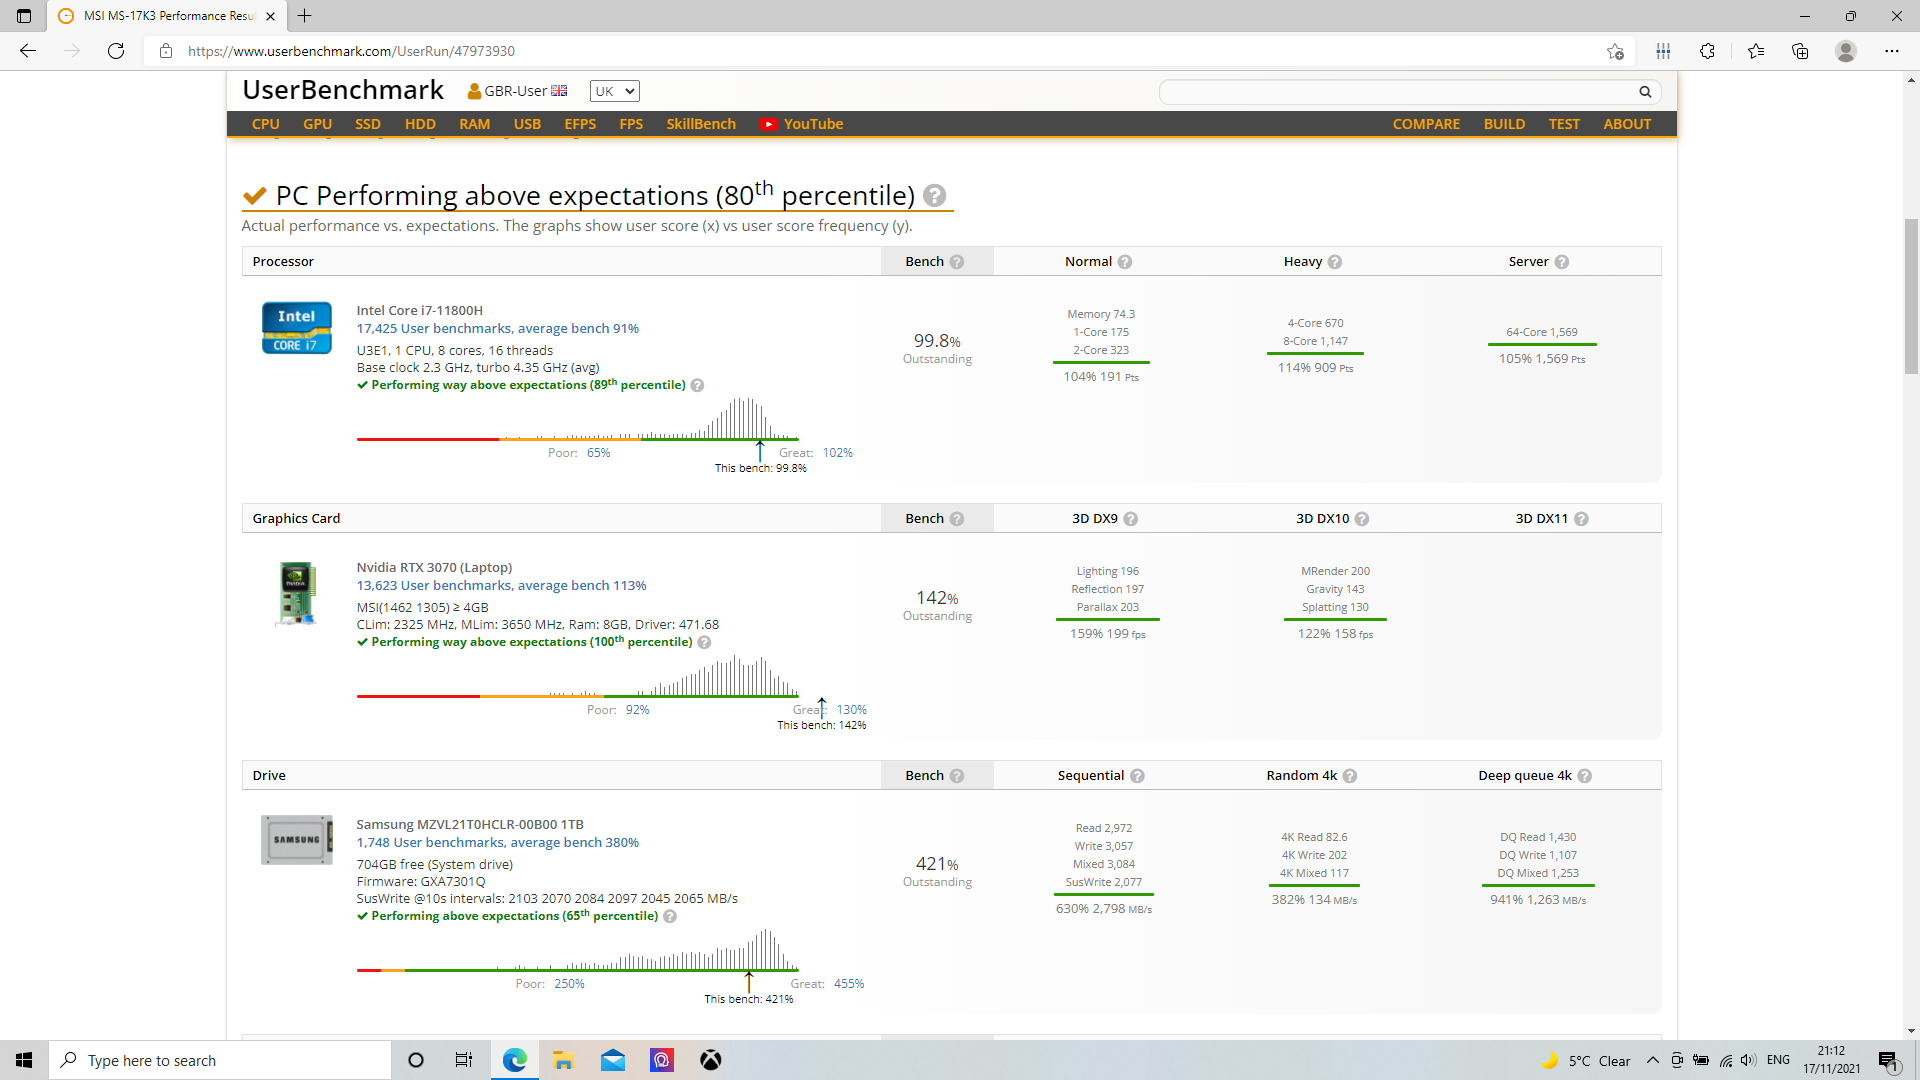This screenshot has height=1080, width=1920.
Task: Open the Extensions puzzle icon in toolbar
Action: click(1707, 51)
